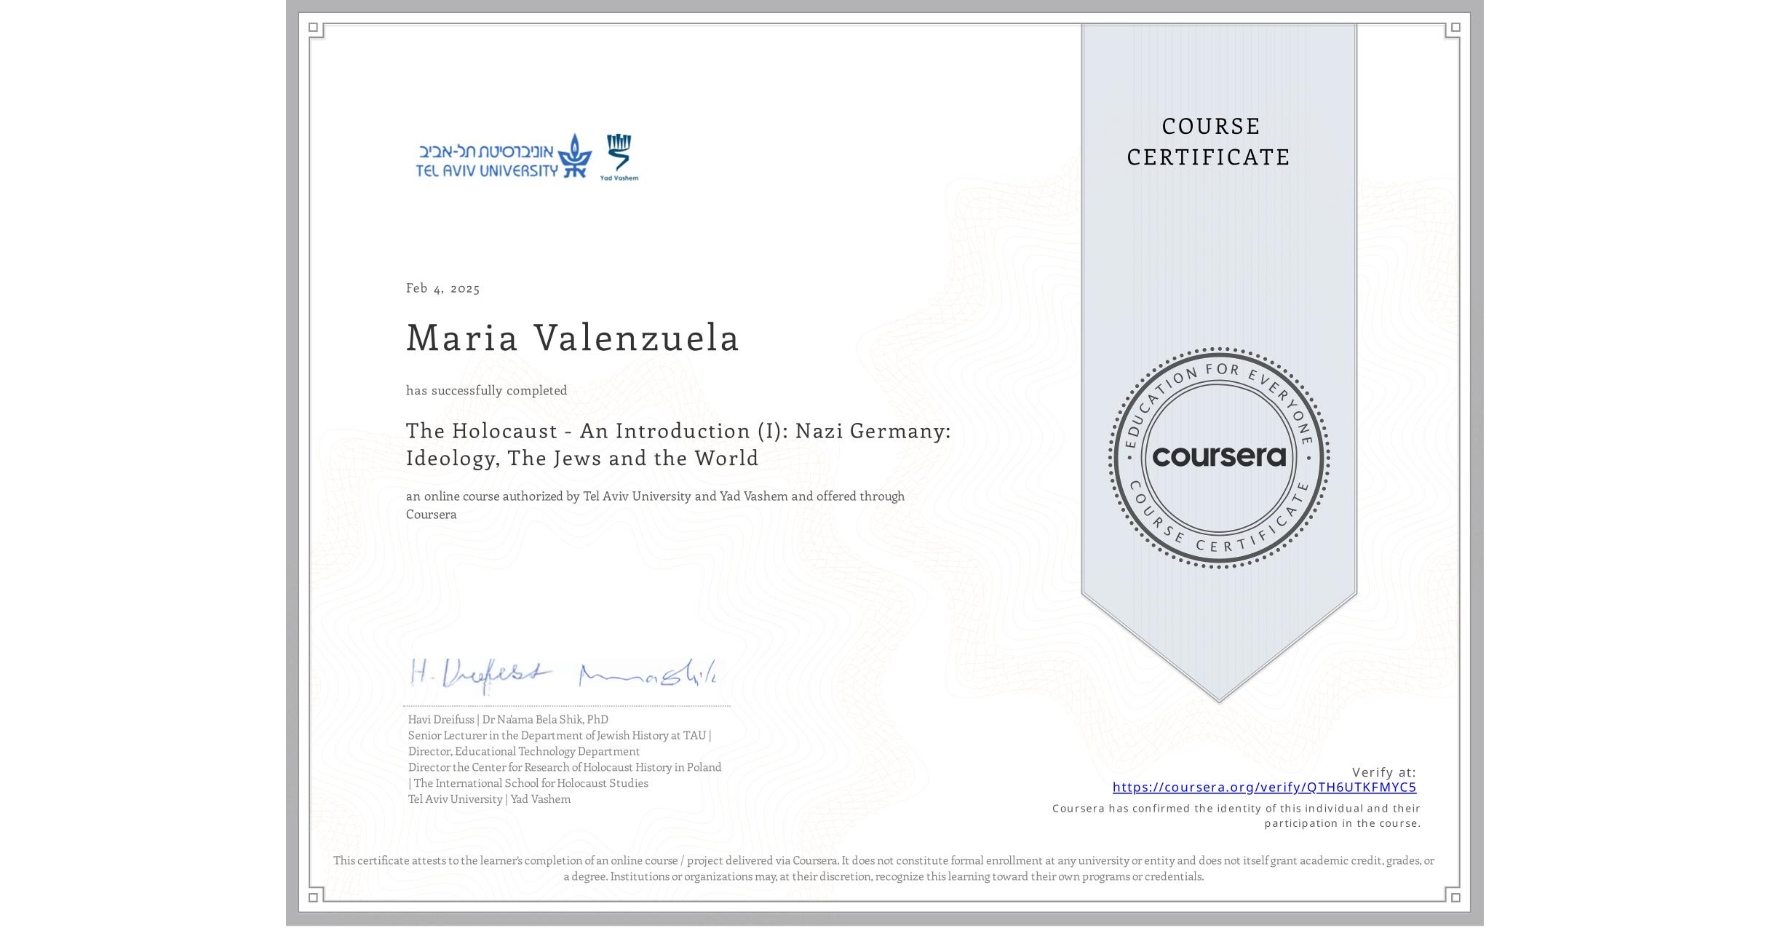Click the 'has successfully completed' text
The width and height of the screenshot is (1772, 928).
(486, 390)
